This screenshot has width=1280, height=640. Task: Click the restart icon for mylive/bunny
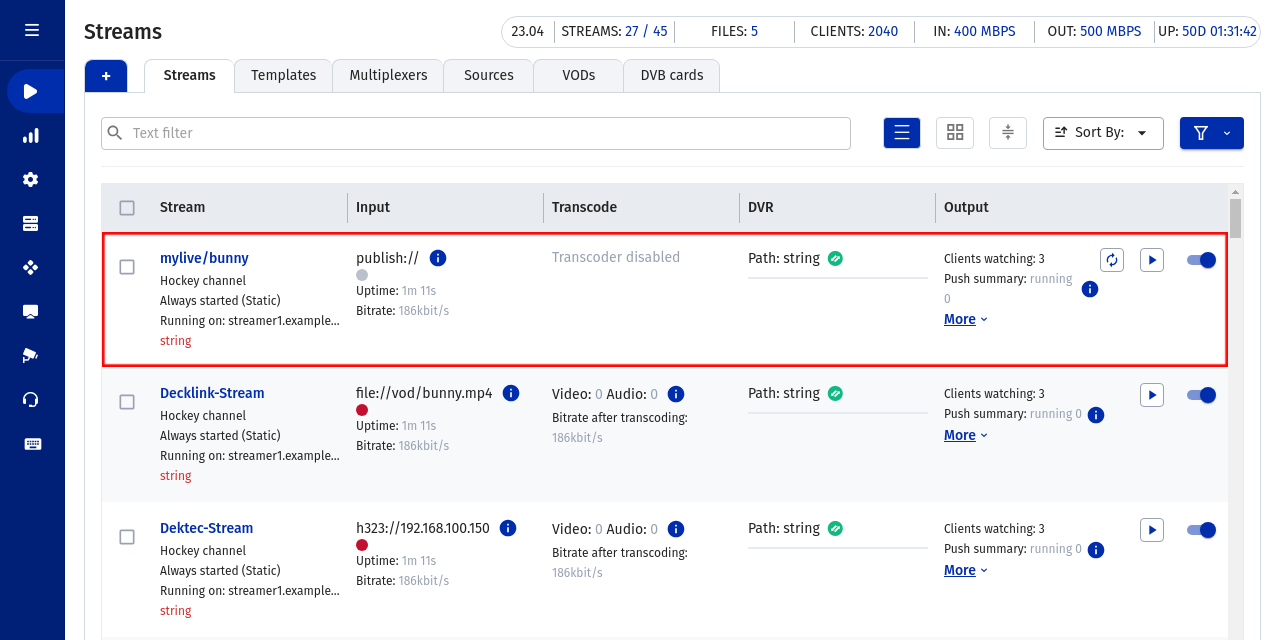click(x=1111, y=260)
